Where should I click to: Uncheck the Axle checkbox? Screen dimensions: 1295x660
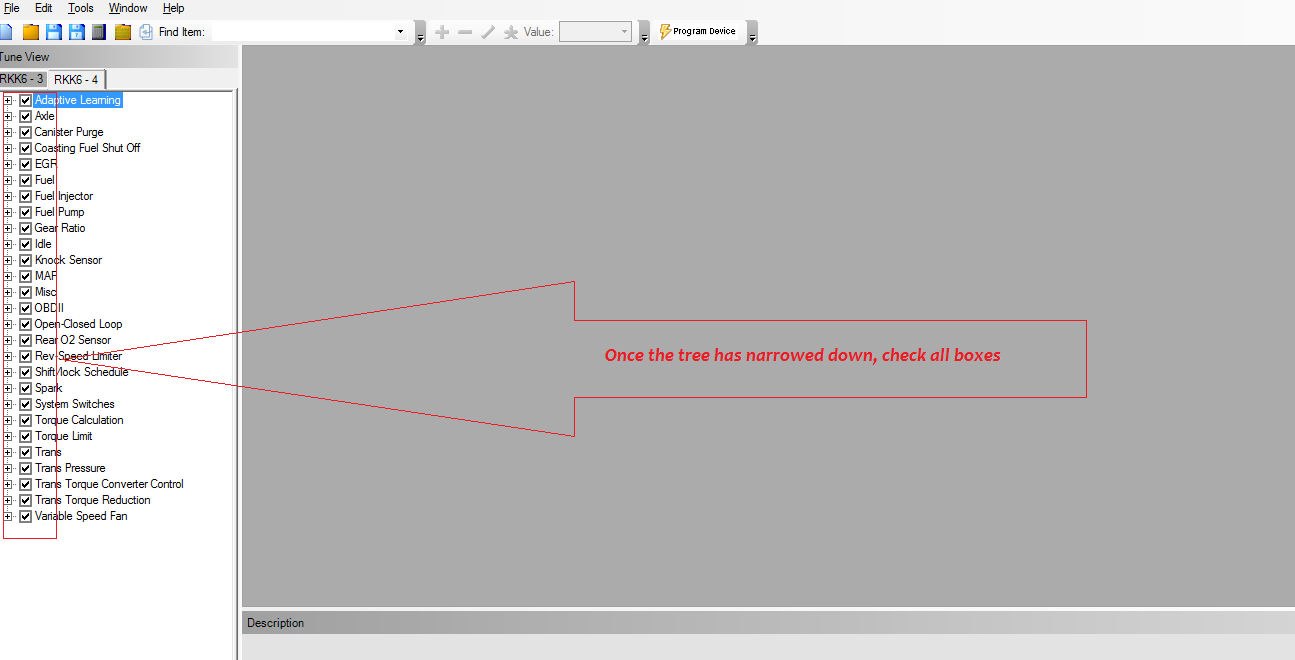click(x=26, y=116)
